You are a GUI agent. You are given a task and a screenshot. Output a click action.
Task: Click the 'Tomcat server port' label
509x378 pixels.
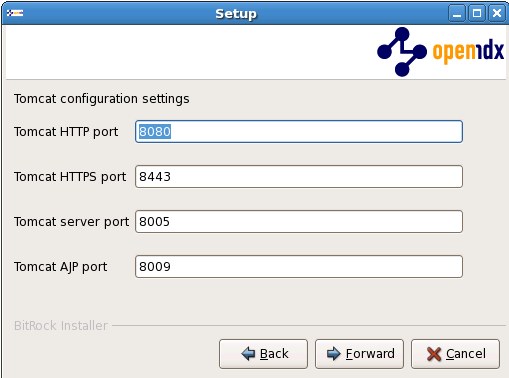pyautogui.click(x=71, y=222)
